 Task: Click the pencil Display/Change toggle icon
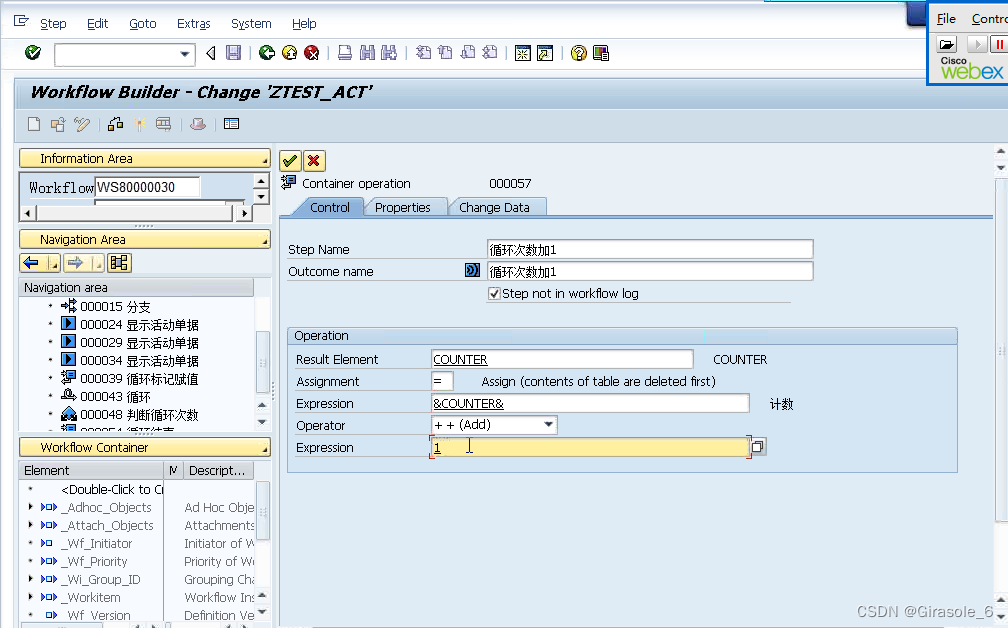(82, 124)
